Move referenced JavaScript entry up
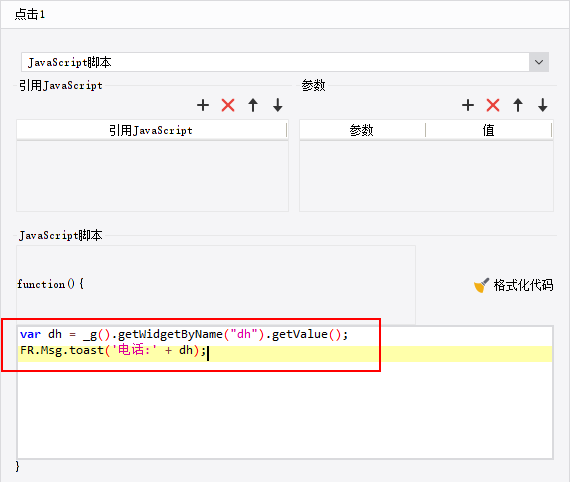The image size is (570, 482). 253,105
